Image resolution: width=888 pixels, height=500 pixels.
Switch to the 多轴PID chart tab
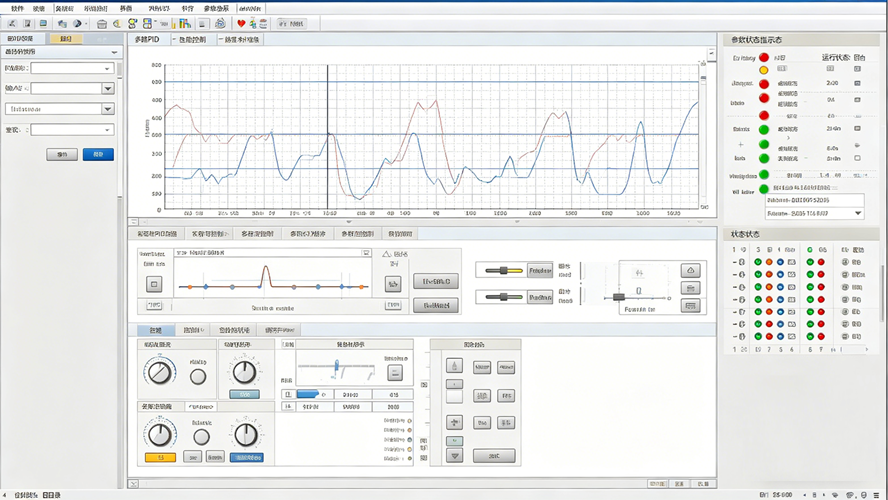(x=146, y=40)
